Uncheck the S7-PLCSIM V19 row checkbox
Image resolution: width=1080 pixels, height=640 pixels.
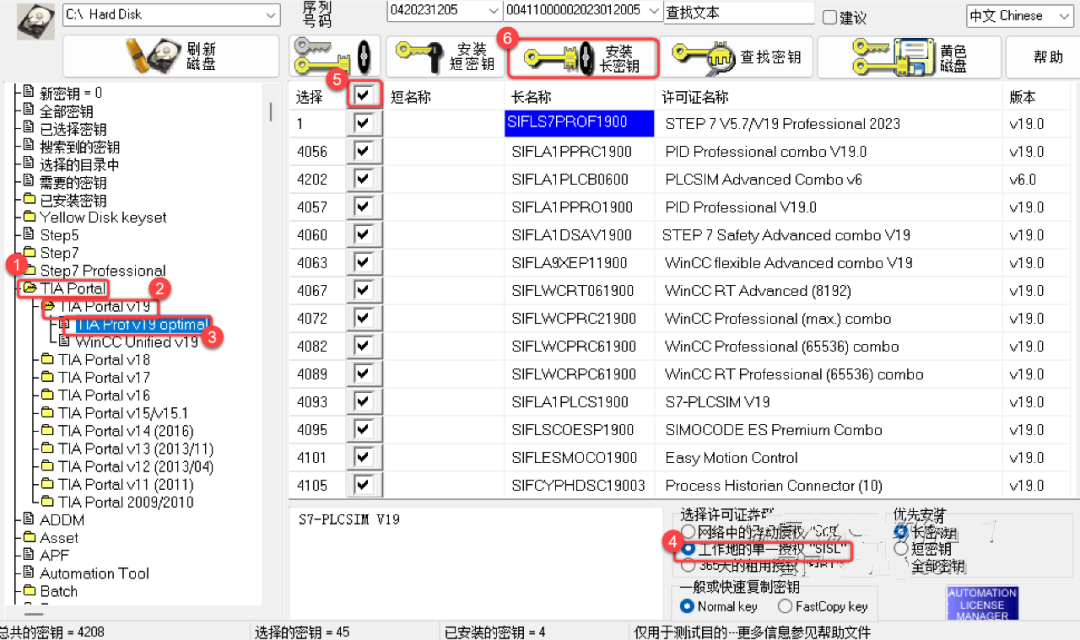(364, 402)
